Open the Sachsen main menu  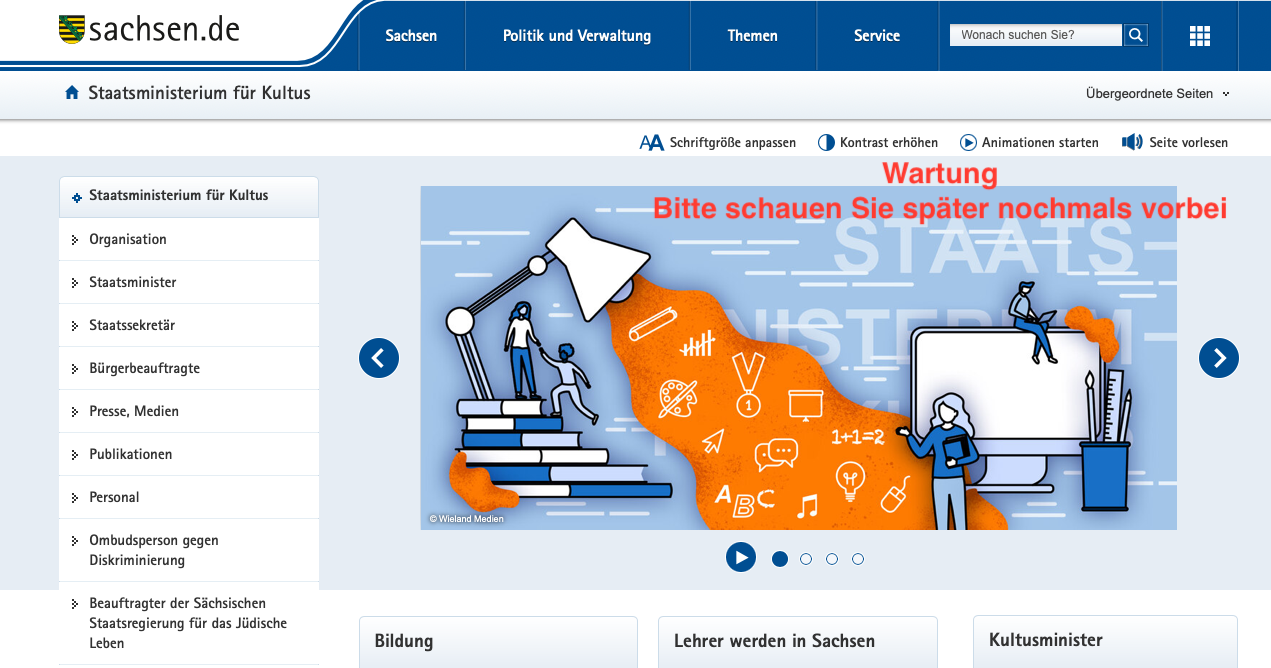pos(411,36)
